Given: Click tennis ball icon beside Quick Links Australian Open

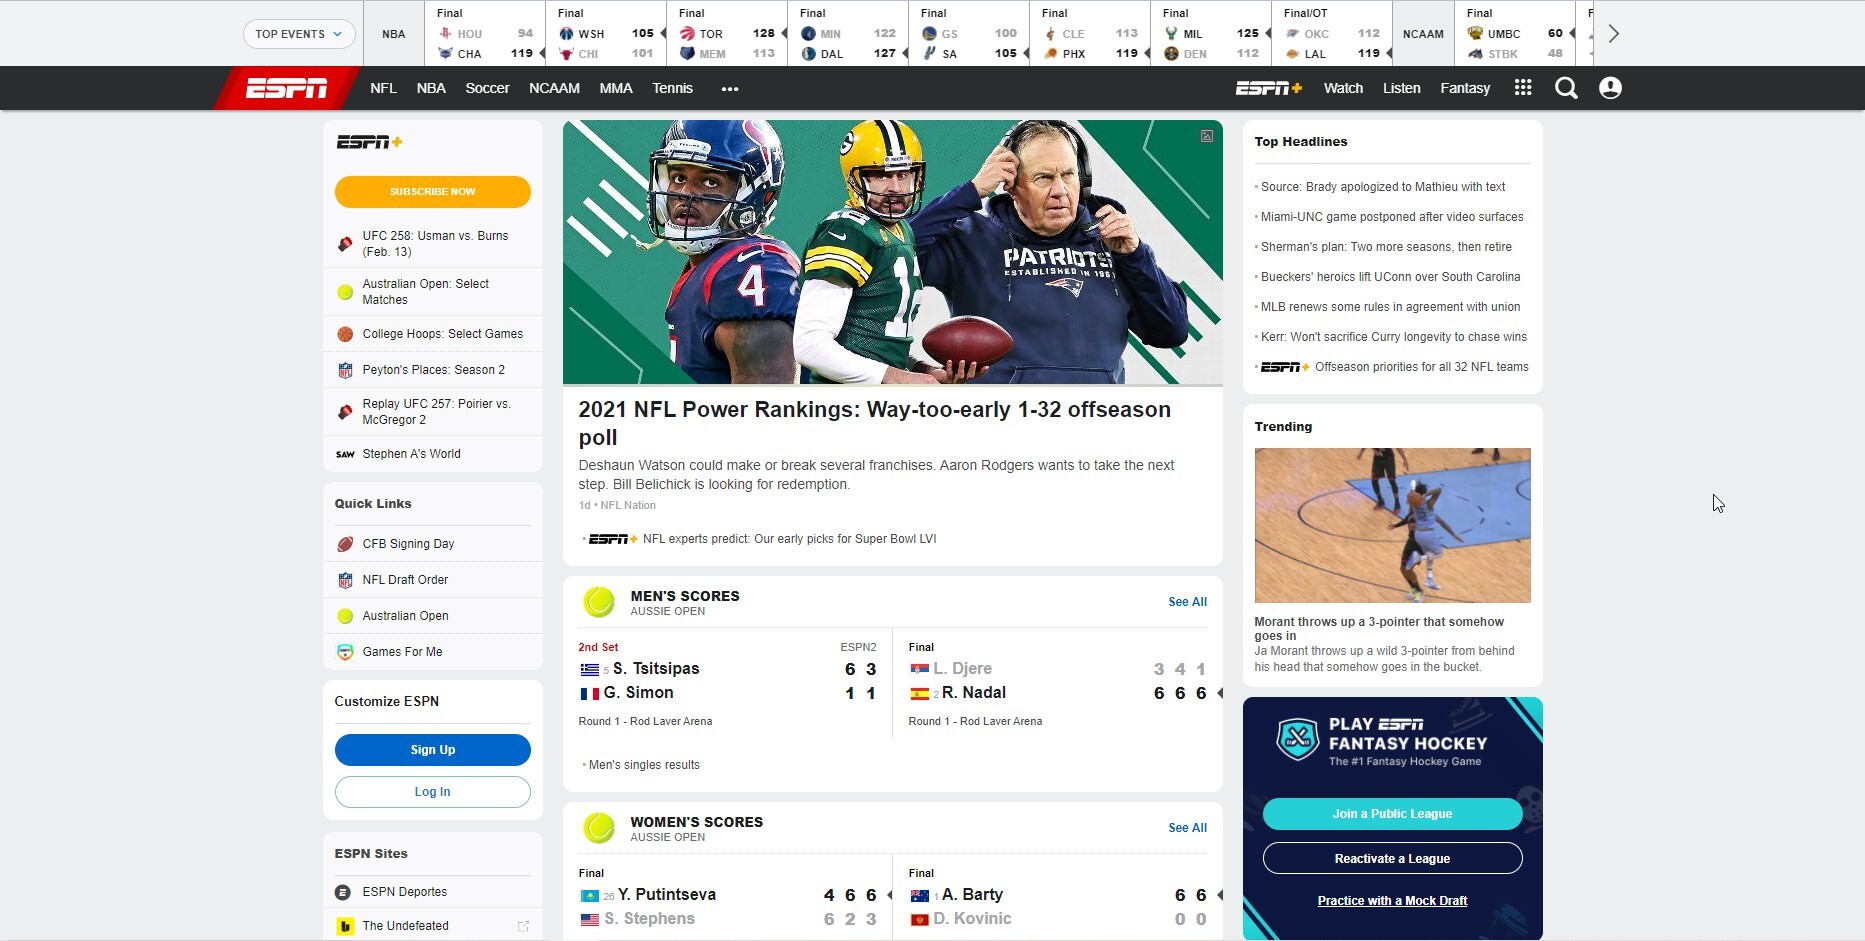Looking at the screenshot, I should click(x=345, y=616).
